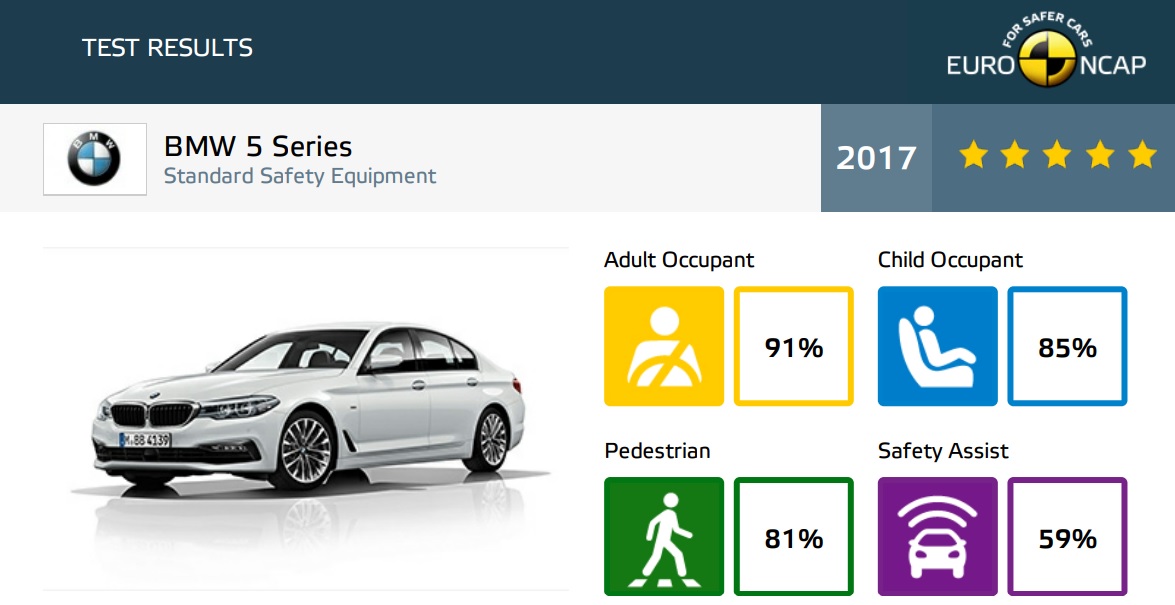Click the first yellow rating star
This screenshot has height=605, width=1175.
coord(973,155)
